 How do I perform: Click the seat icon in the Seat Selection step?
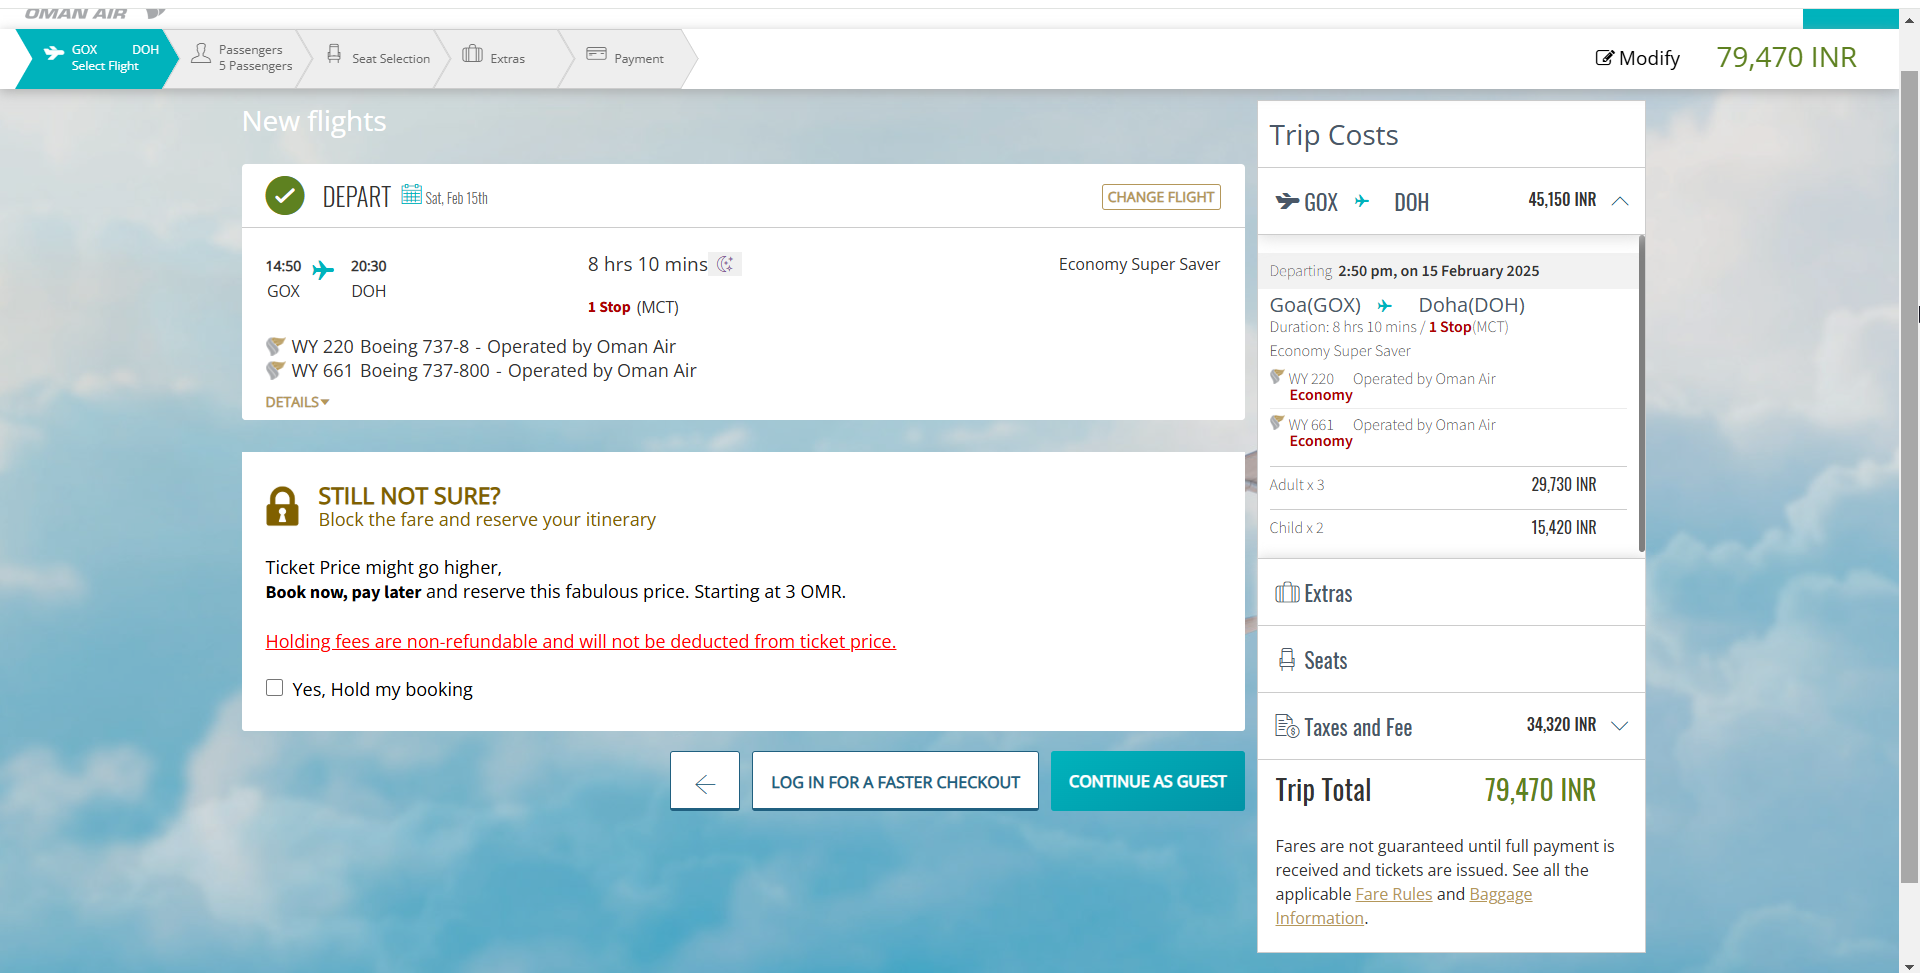[x=334, y=53]
